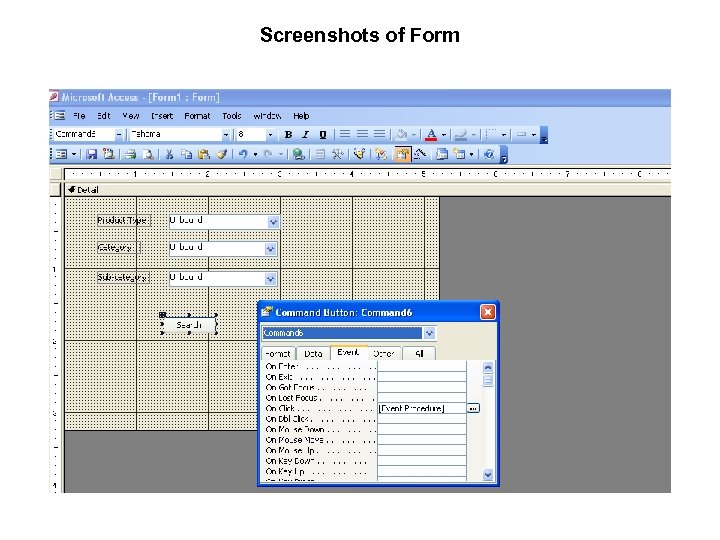Image resolution: width=720 pixels, height=540 pixels.
Task: Expand the View button dropdown arrow
Action: tap(73, 154)
